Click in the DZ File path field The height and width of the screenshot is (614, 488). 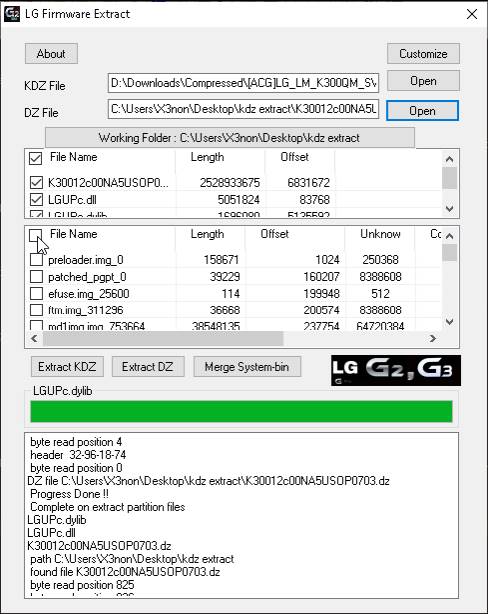243,109
